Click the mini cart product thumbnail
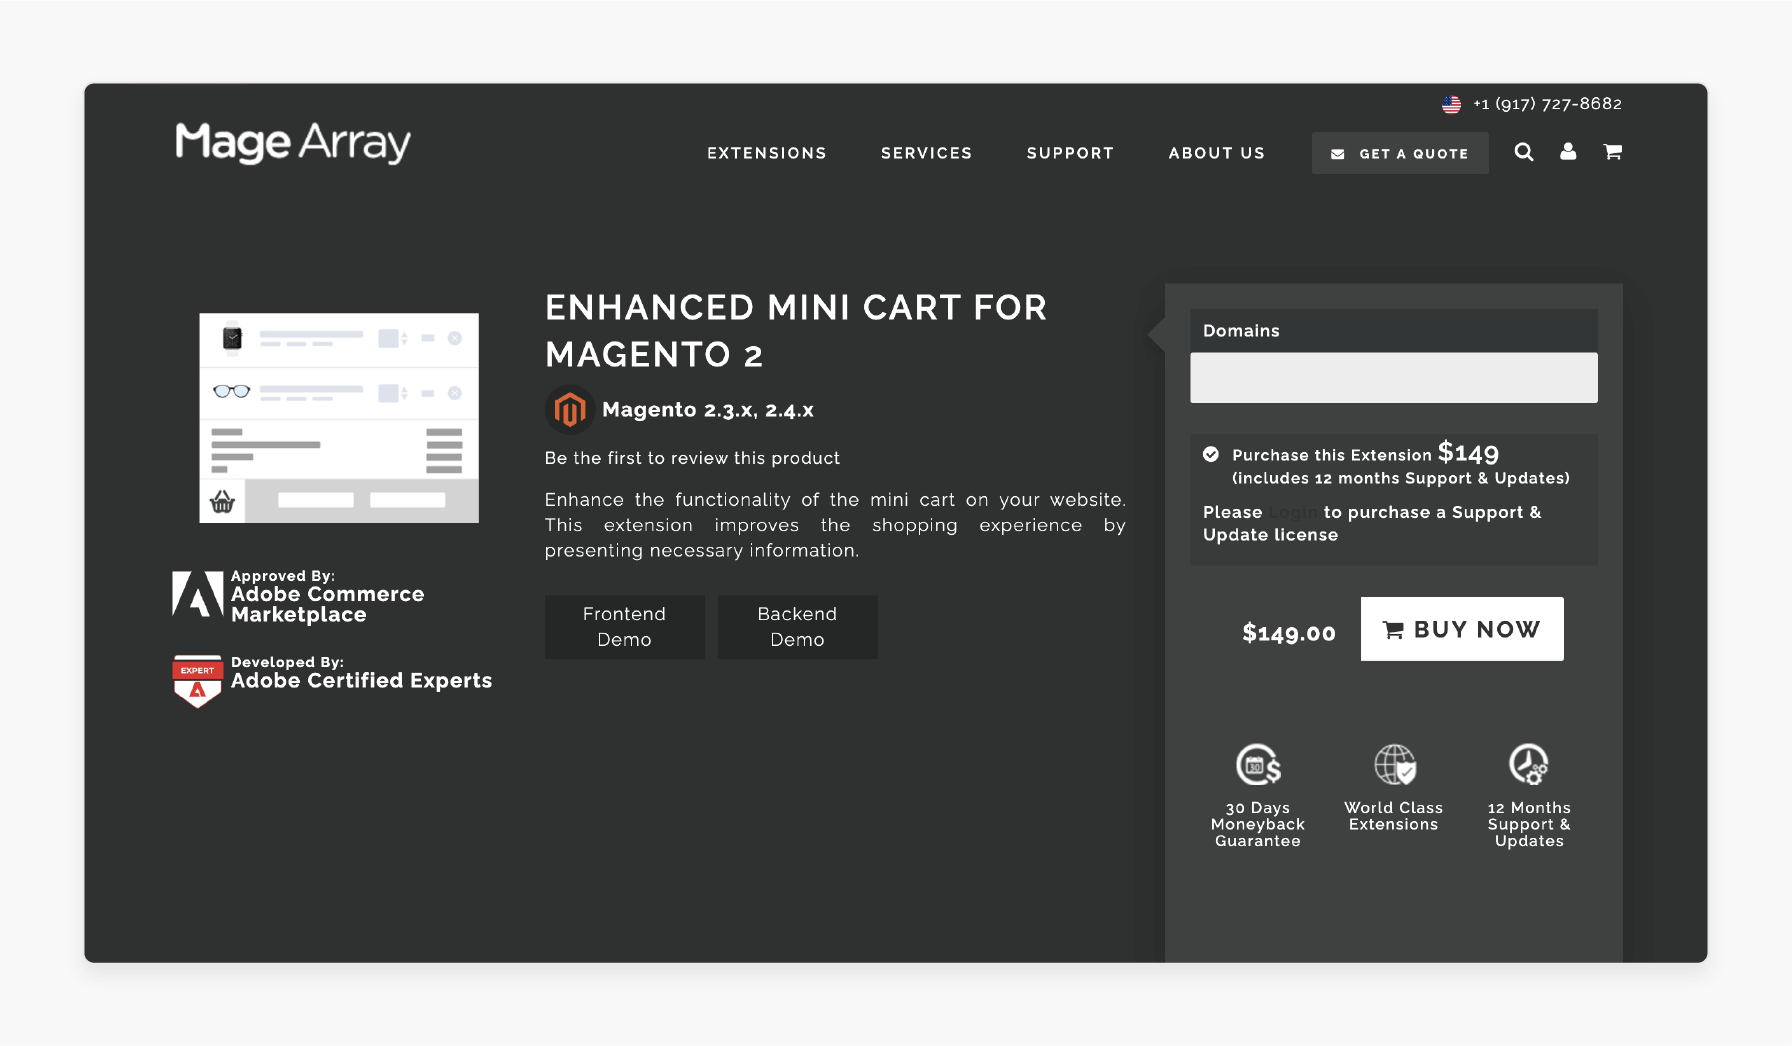This screenshot has width=1792, height=1046. point(339,418)
